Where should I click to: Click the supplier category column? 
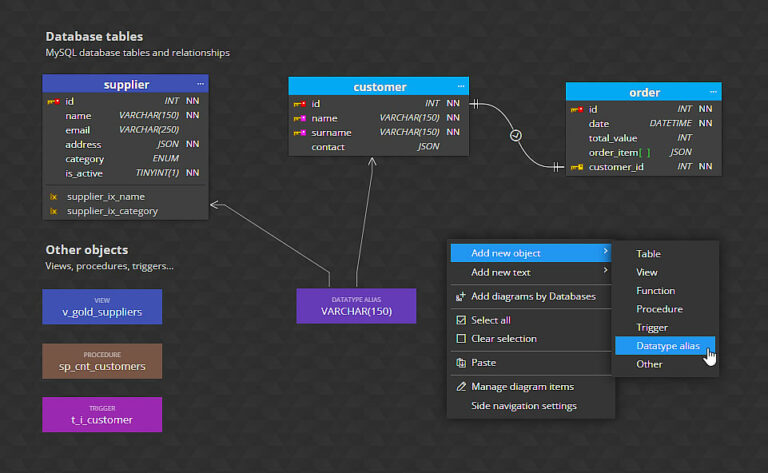pos(125,159)
